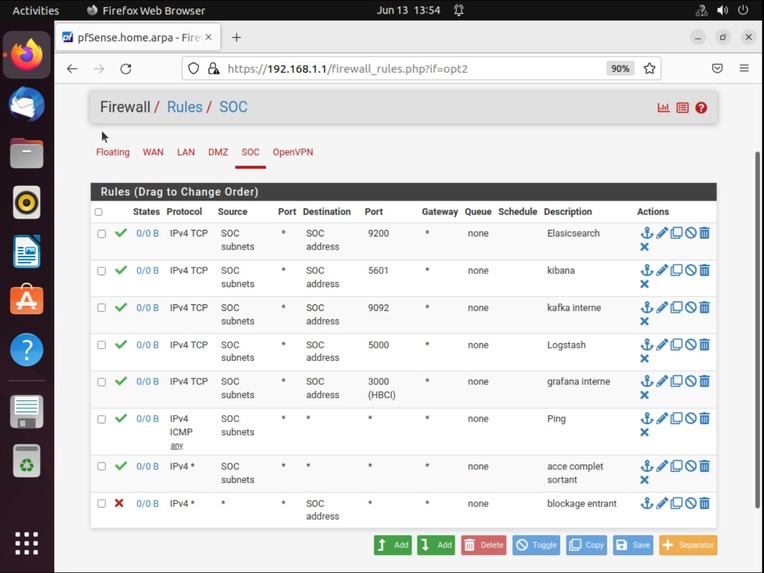Check the kibana rule checkbox

pos(101,271)
